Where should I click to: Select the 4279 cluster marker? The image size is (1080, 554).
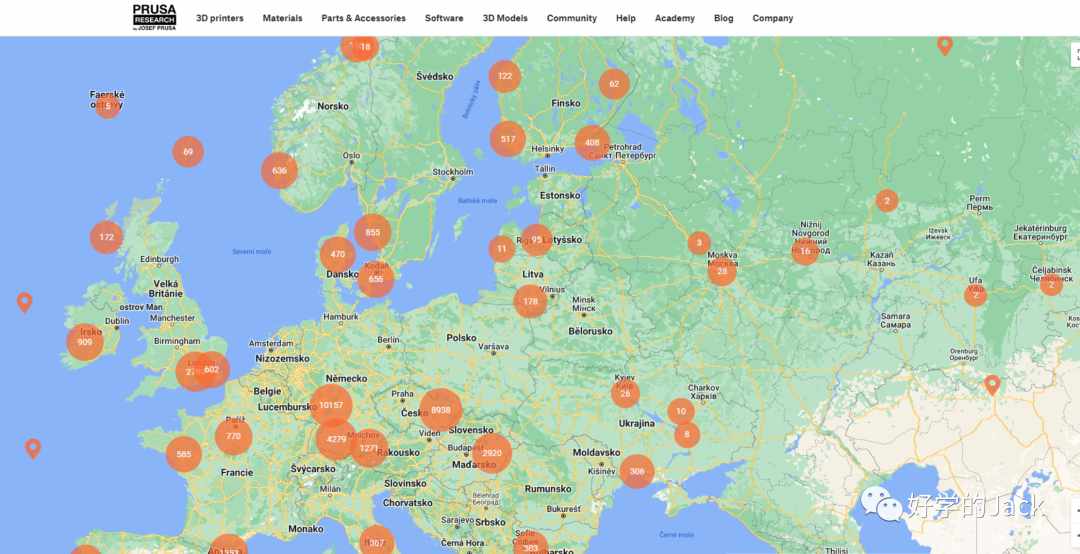[337, 439]
